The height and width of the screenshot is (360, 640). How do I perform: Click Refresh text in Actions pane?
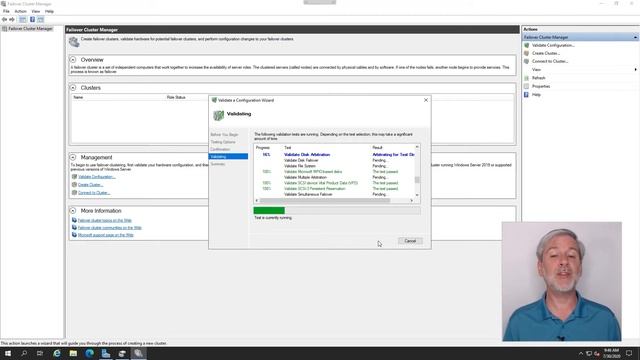point(538,78)
